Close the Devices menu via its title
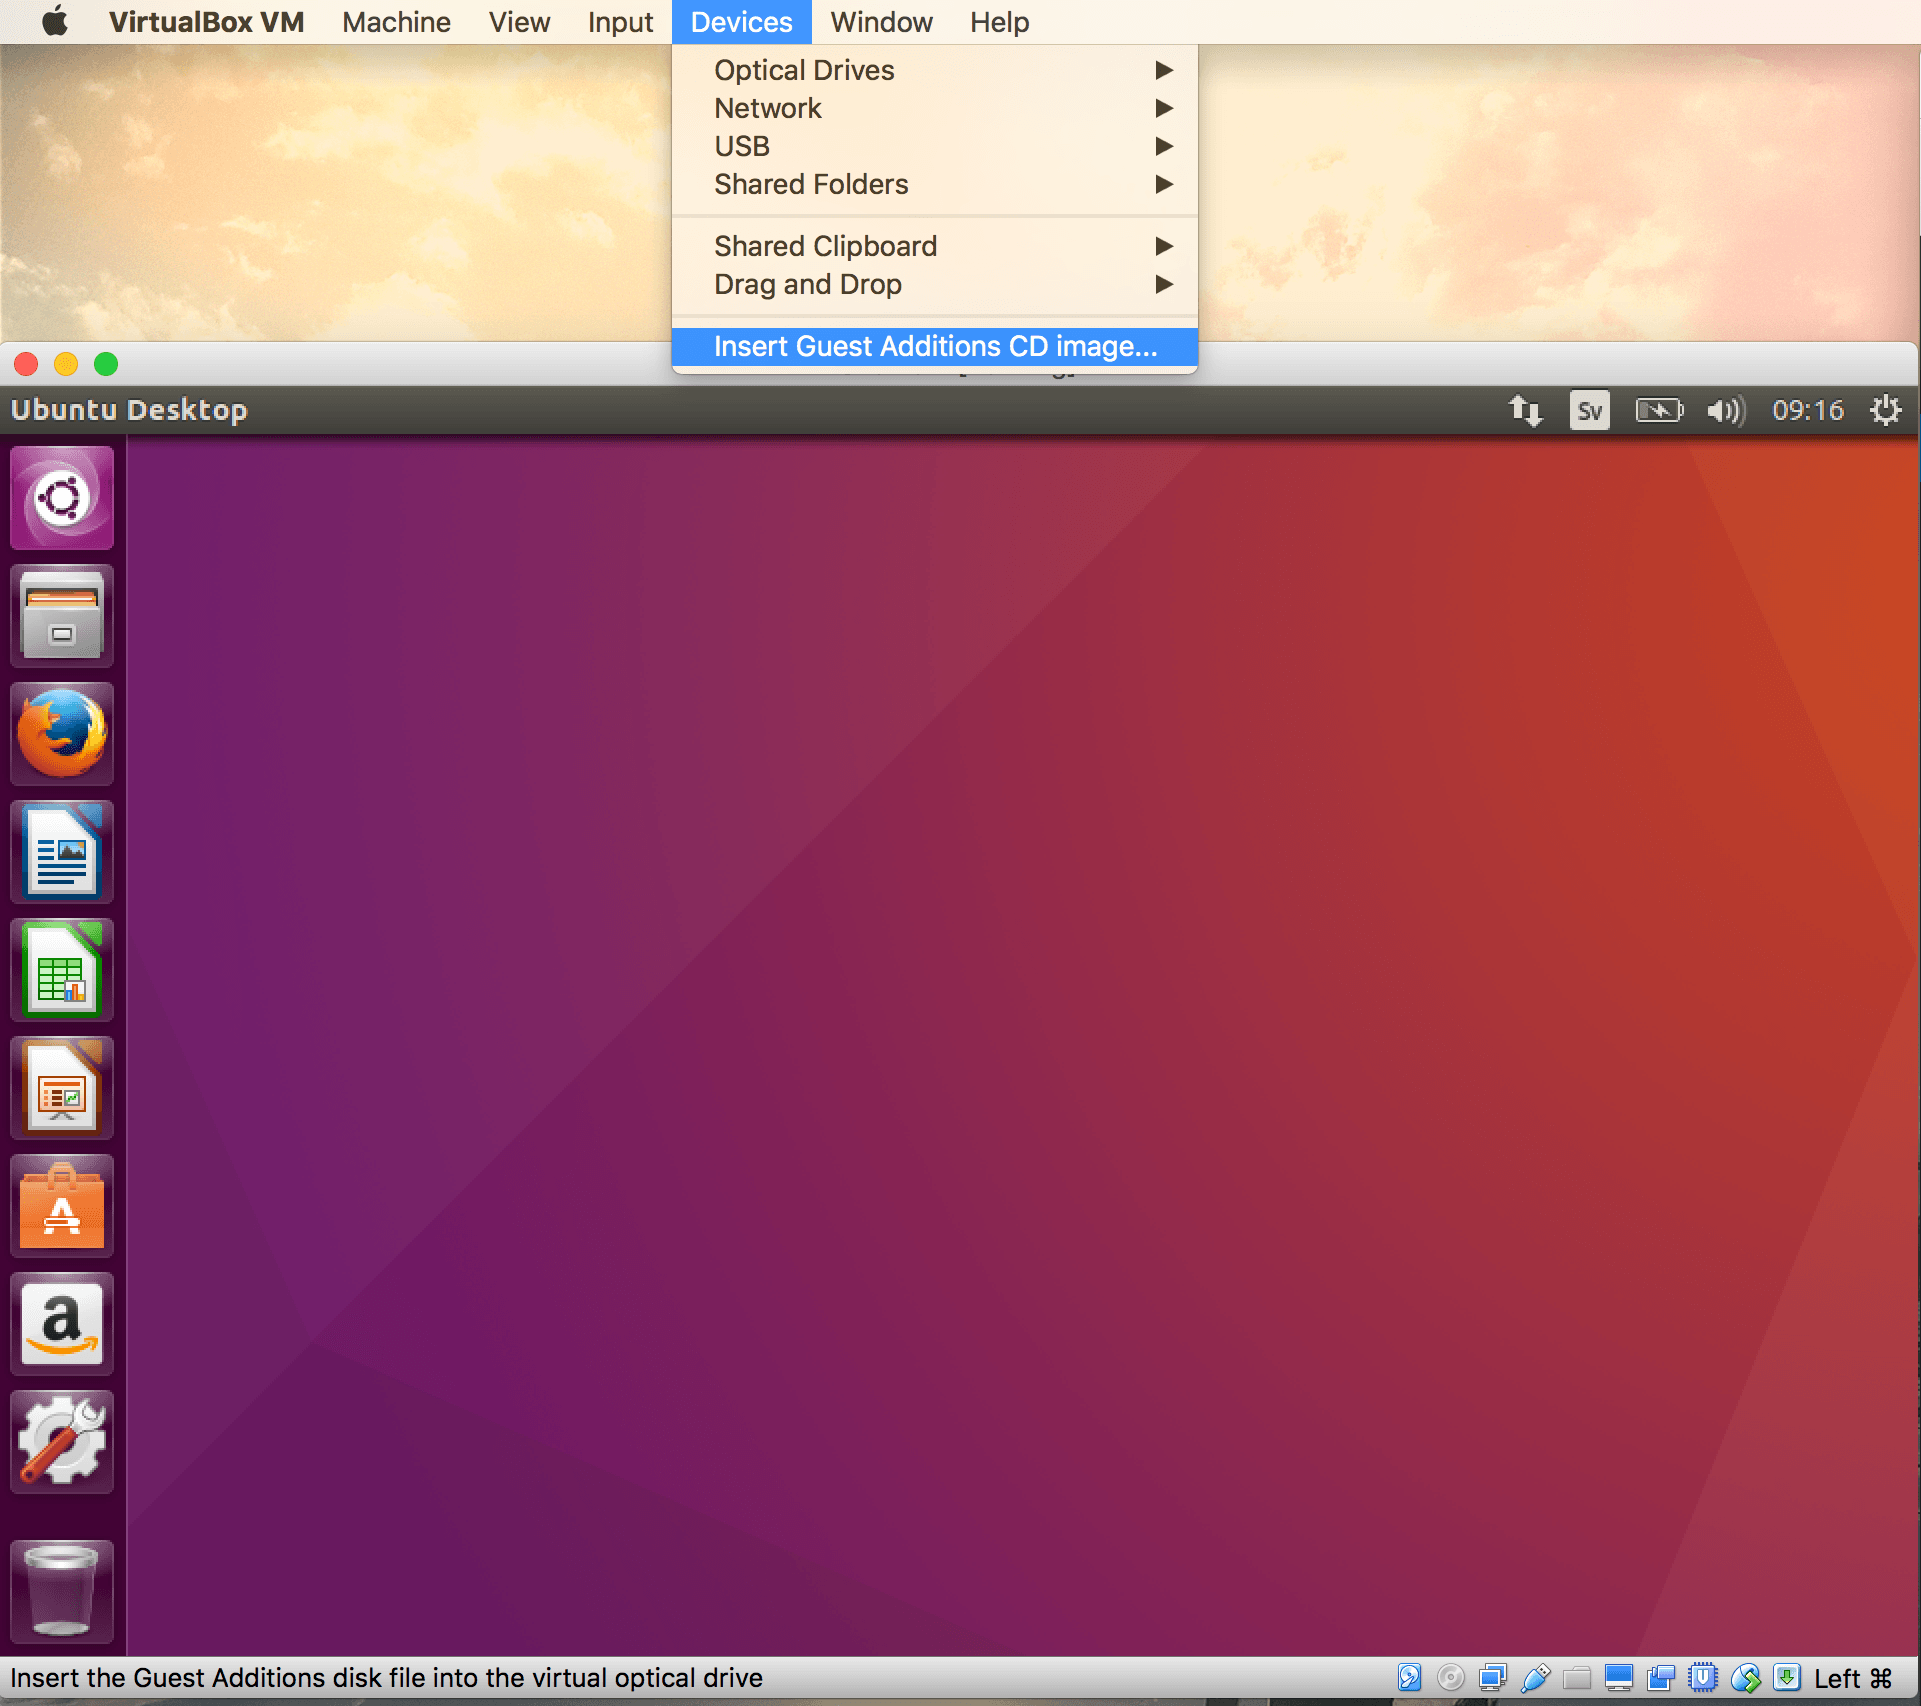This screenshot has height=1706, width=1921. pyautogui.click(x=741, y=22)
